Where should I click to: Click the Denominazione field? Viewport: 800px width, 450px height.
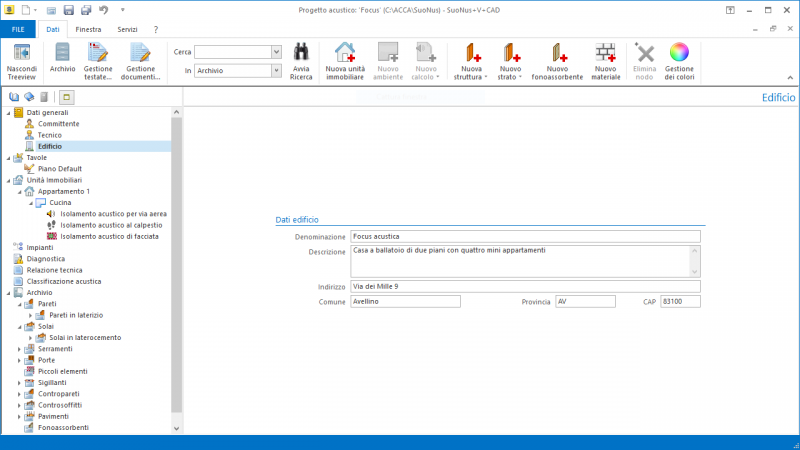[x=525, y=236]
